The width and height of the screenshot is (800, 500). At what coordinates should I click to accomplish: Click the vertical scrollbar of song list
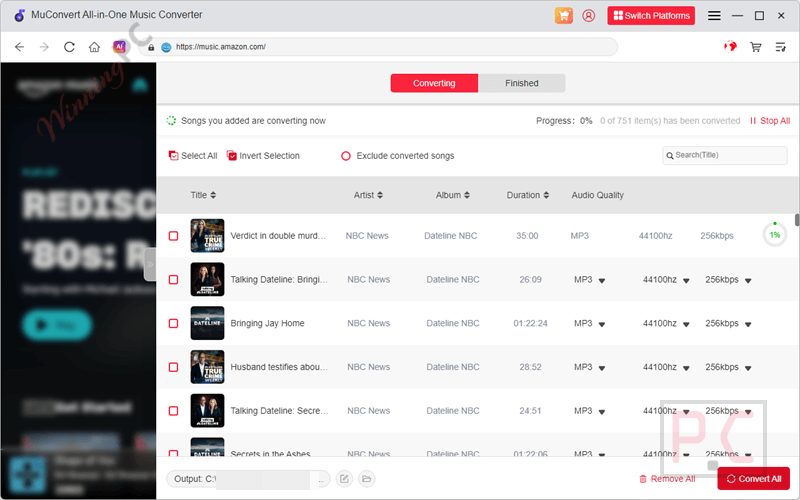point(797,220)
